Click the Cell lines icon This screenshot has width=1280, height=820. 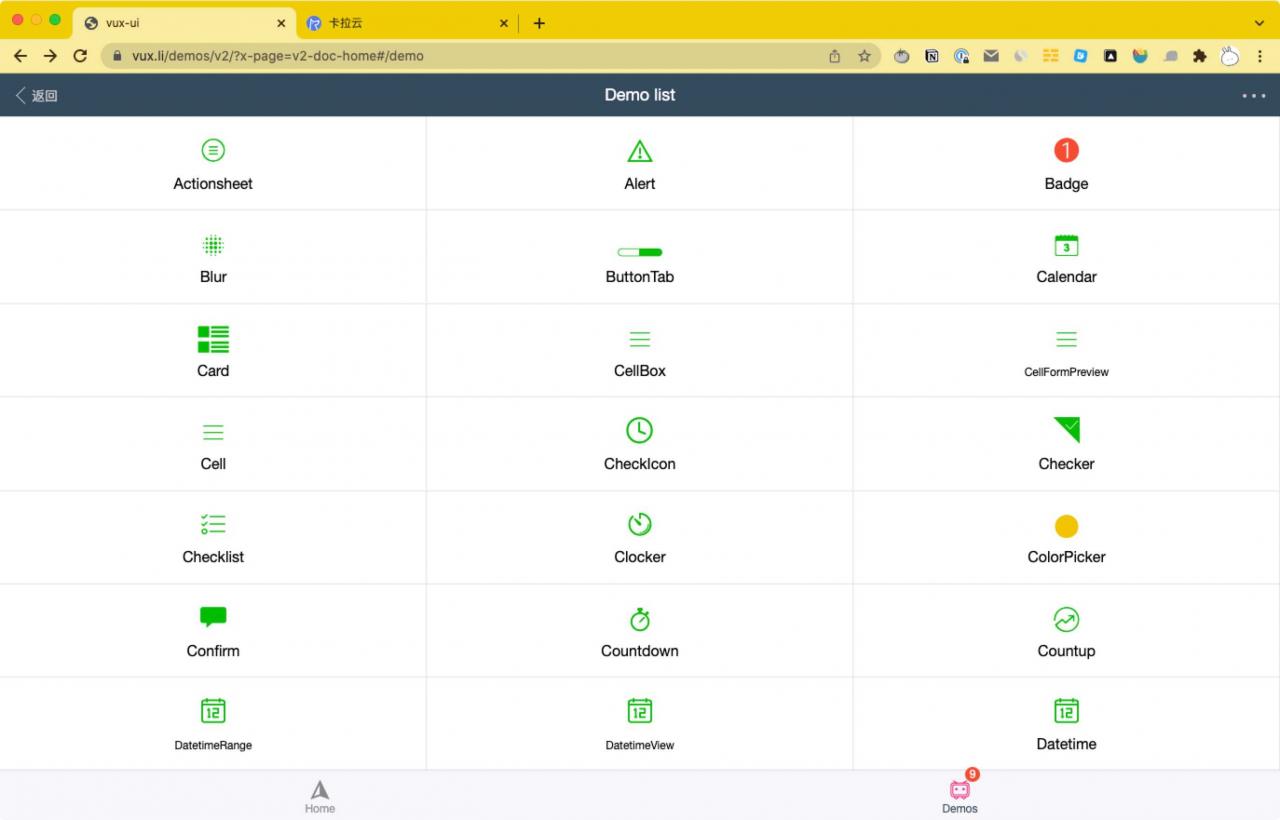click(x=213, y=432)
